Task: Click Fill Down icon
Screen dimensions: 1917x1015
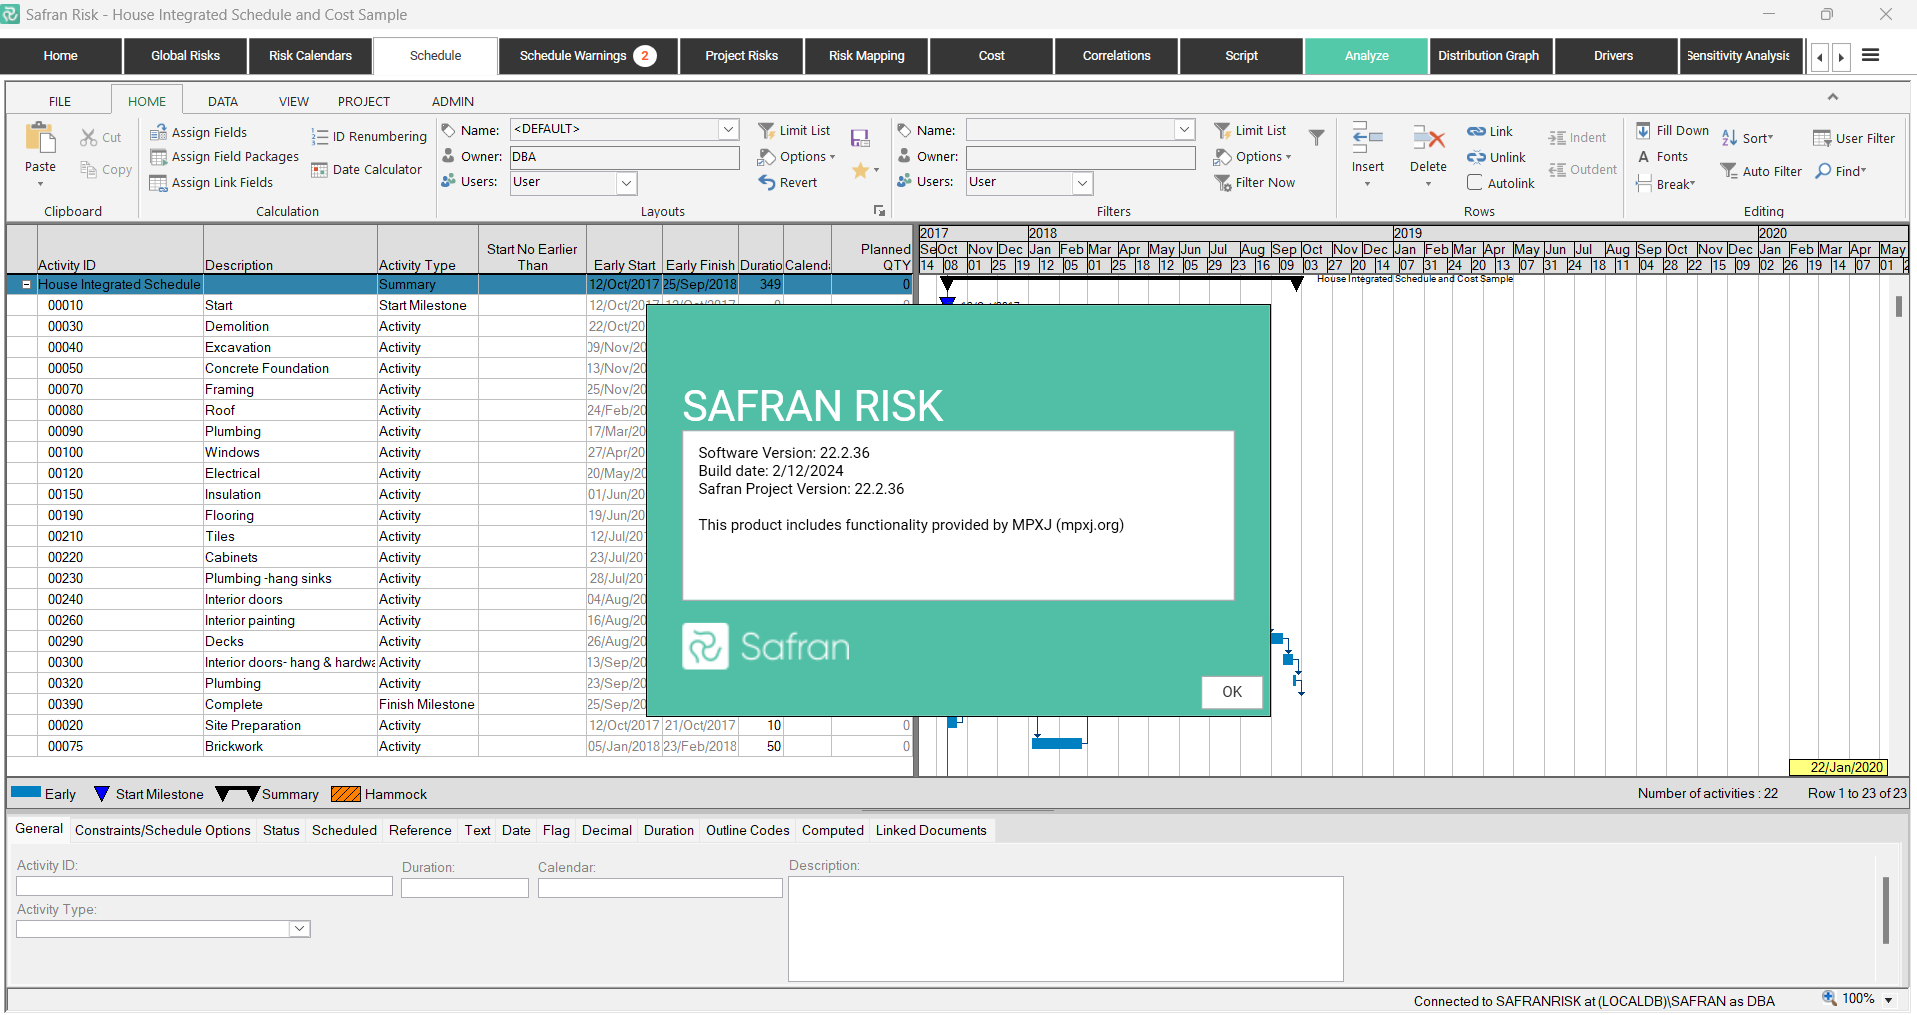Action: 1643,131
